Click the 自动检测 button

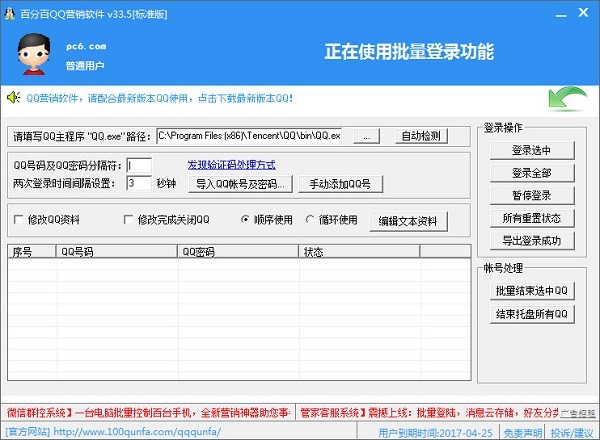click(x=421, y=136)
